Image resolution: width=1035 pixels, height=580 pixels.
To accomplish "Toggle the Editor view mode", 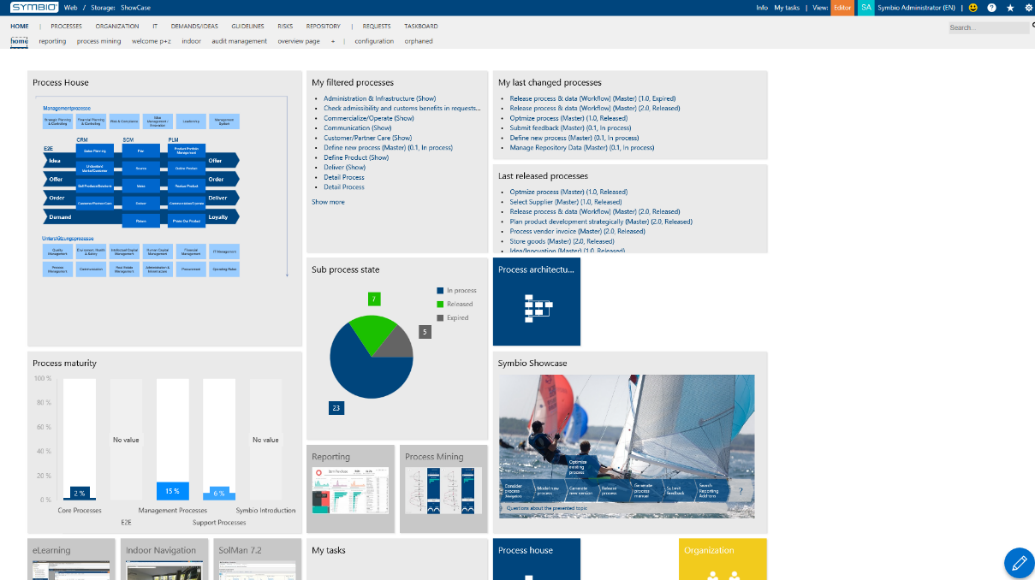I will point(842,8).
